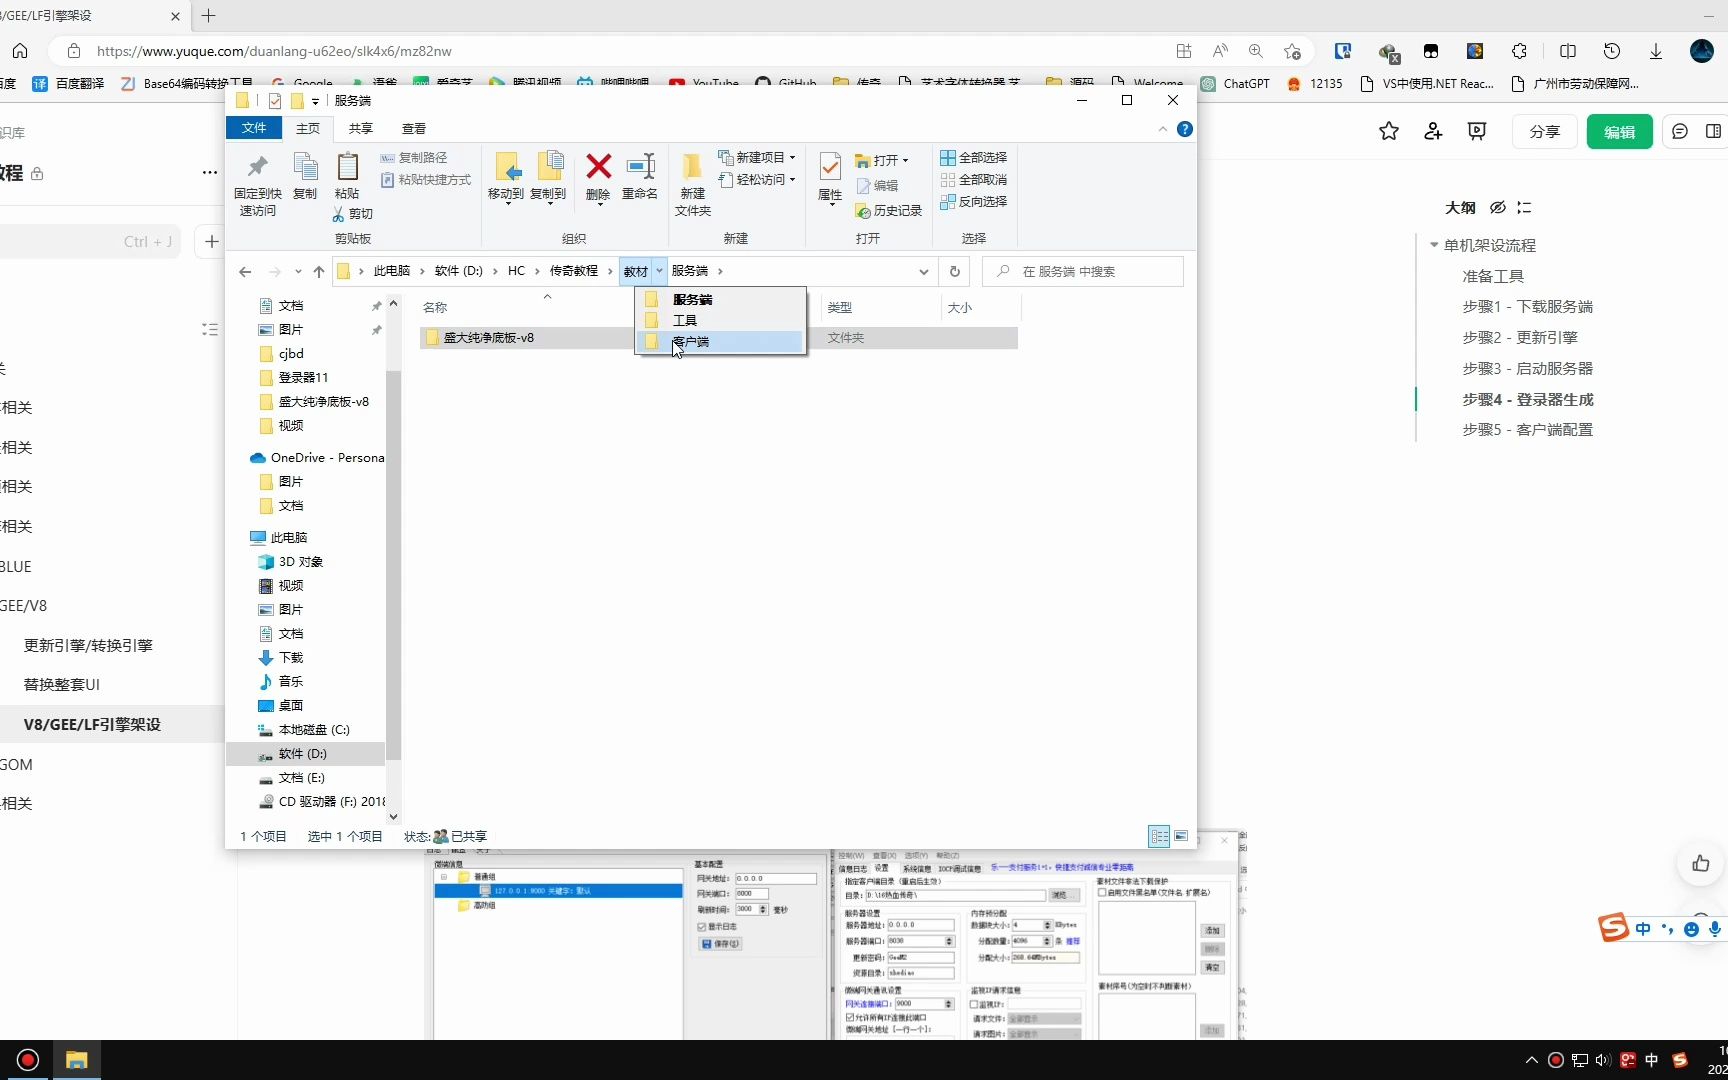Click the History (历史记录) icon
Screen dimensions: 1728x1080
tap(863, 211)
